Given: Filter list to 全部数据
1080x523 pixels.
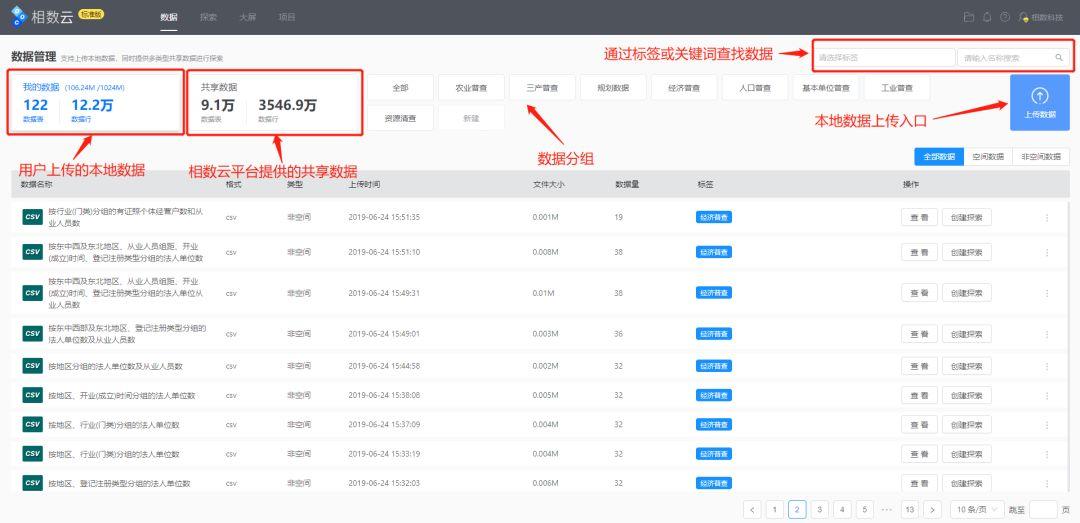Looking at the screenshot, I should click(x=939, y=157).
